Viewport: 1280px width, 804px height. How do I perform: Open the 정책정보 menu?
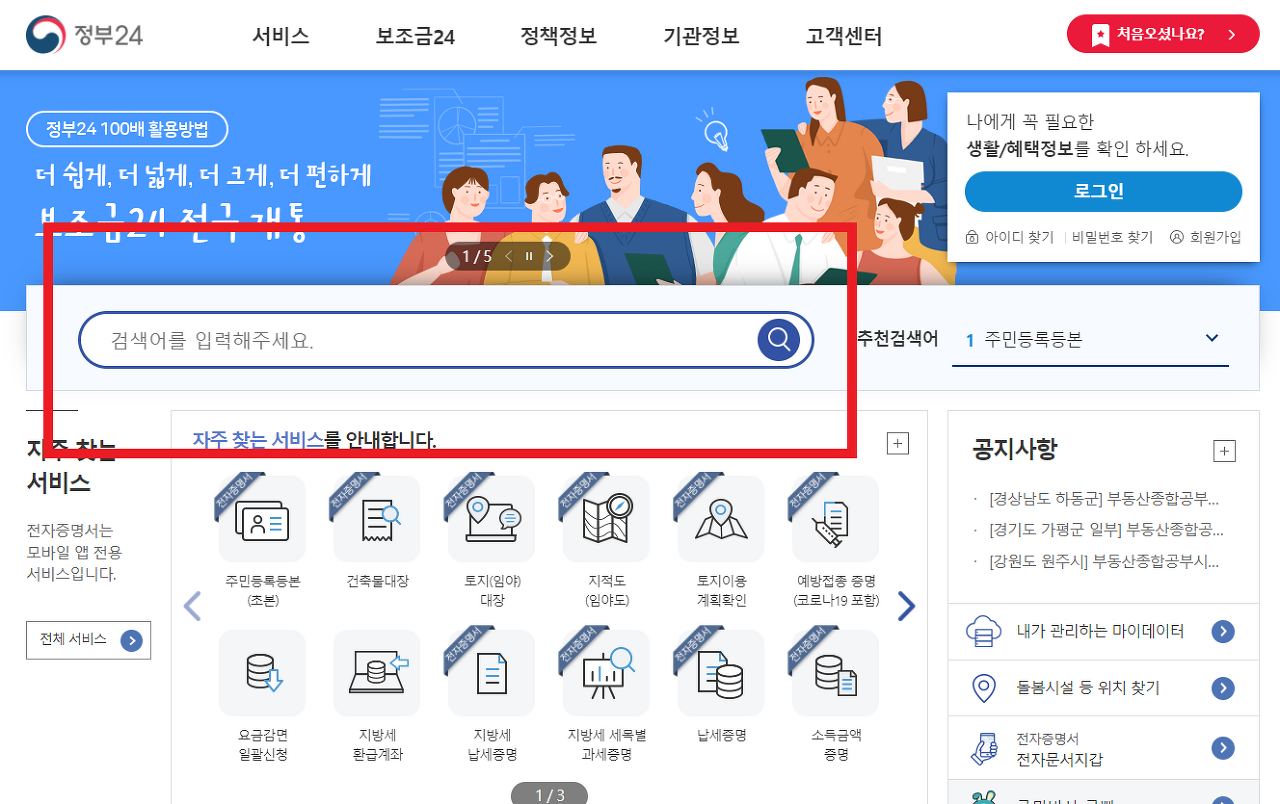click(559, 37)
